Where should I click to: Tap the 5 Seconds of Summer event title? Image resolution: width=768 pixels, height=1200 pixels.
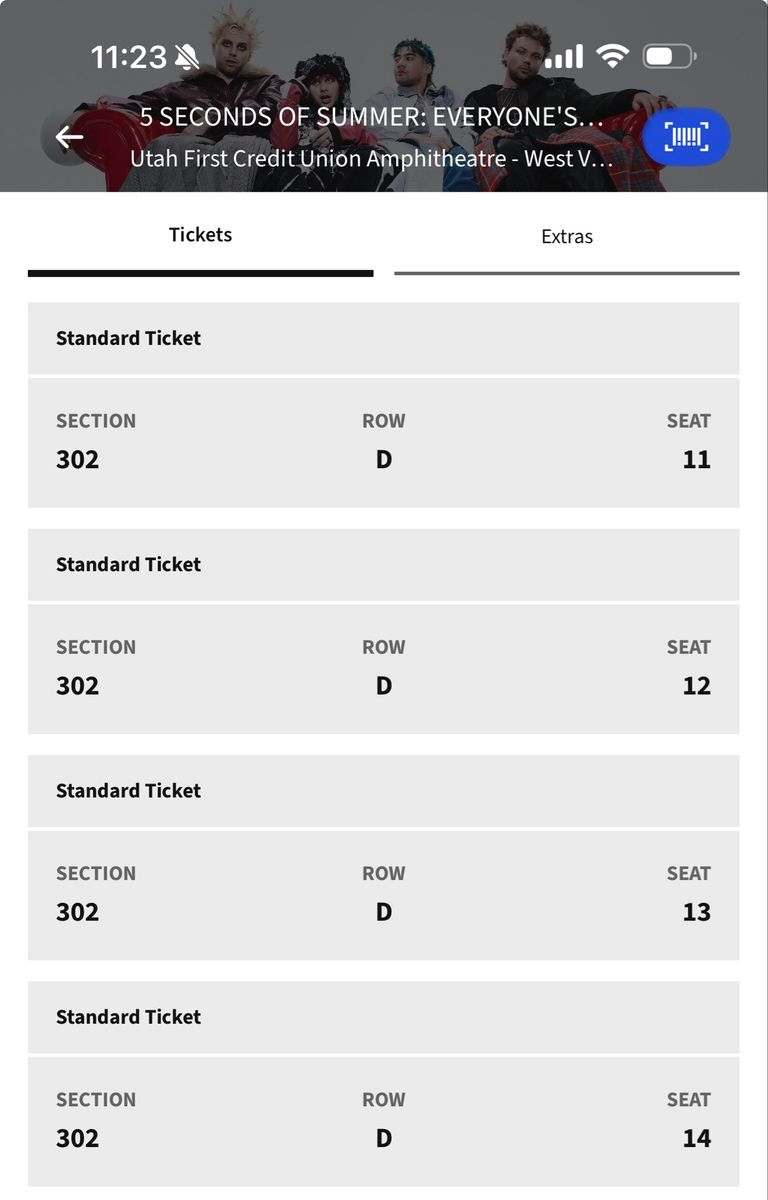coord(371,117)
